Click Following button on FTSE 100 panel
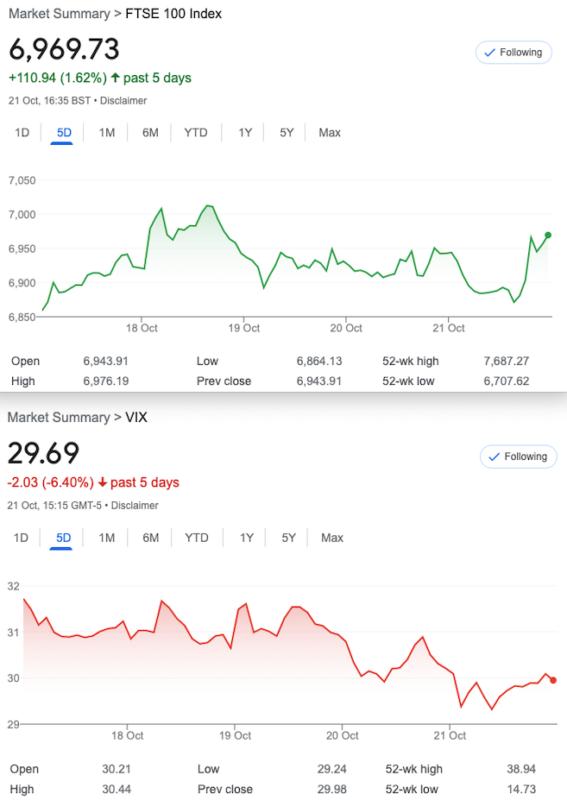567x800 pixels. [513, 53]
